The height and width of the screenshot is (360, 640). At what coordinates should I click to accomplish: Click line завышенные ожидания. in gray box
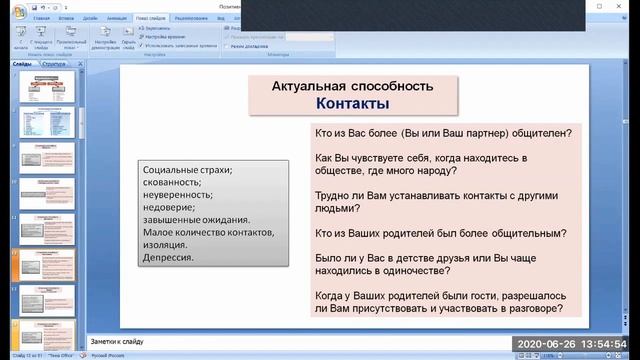[196, 220]
